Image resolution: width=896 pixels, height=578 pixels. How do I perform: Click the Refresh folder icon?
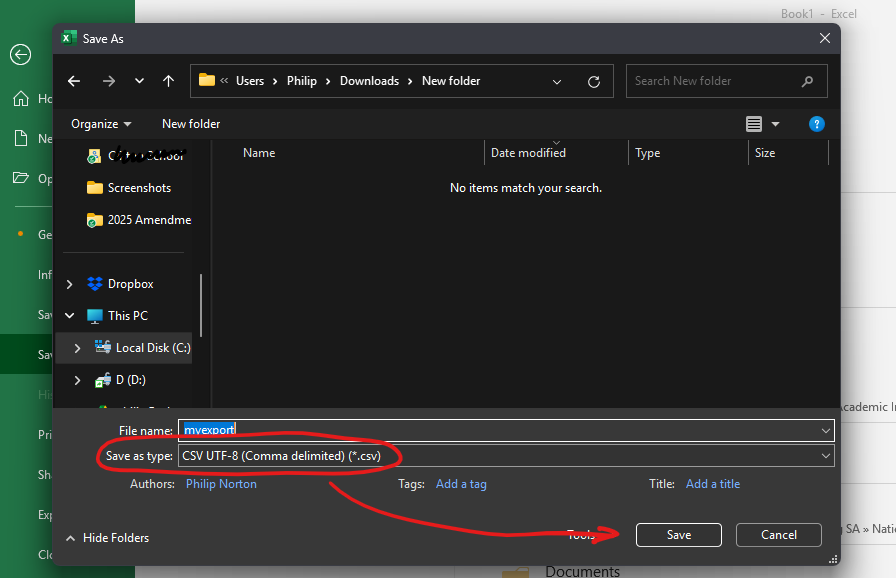click(x=594, y=81)
